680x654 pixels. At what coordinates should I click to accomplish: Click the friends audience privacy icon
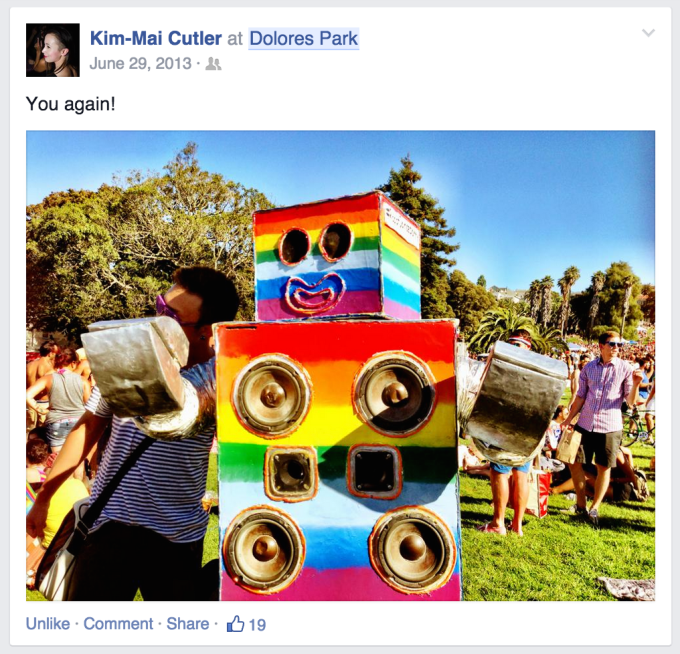(213, 64)
